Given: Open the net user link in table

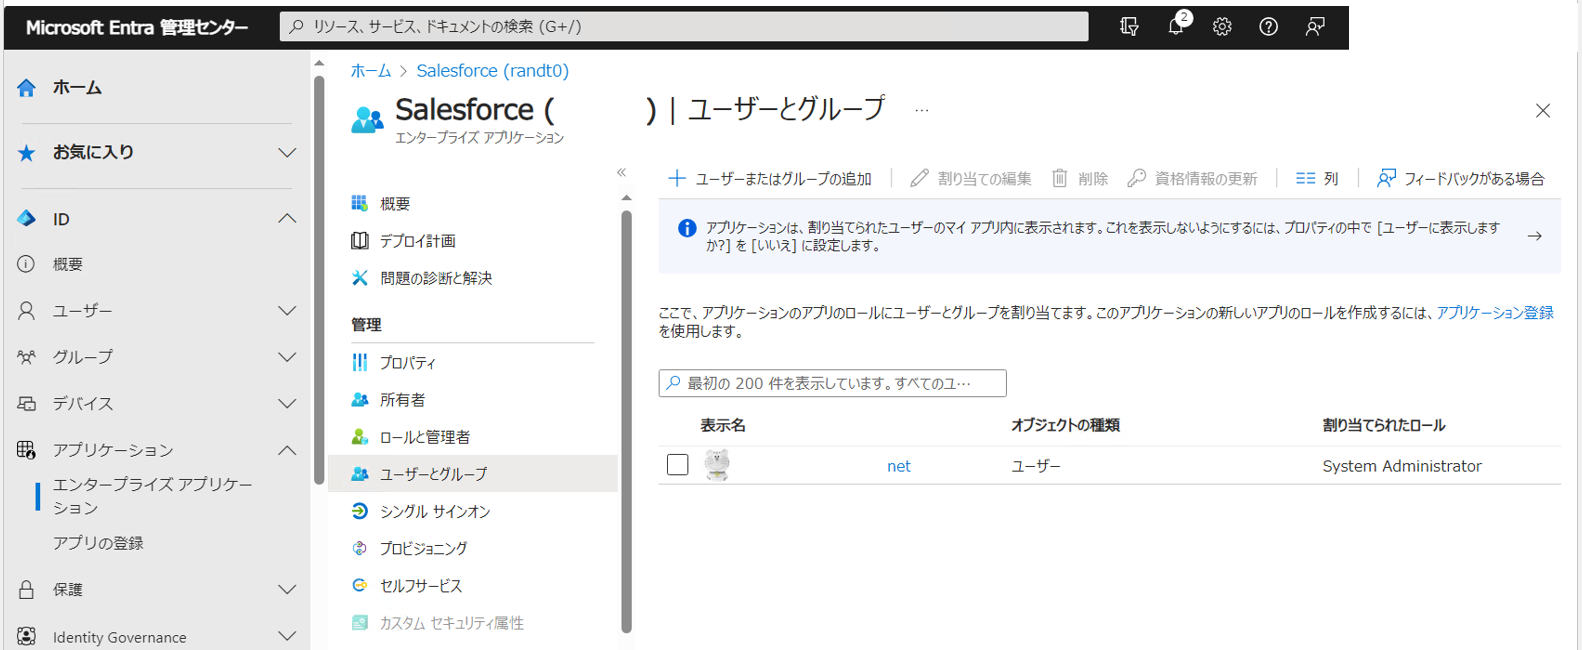Looking at the screenshot, I should tap(899, 466).
